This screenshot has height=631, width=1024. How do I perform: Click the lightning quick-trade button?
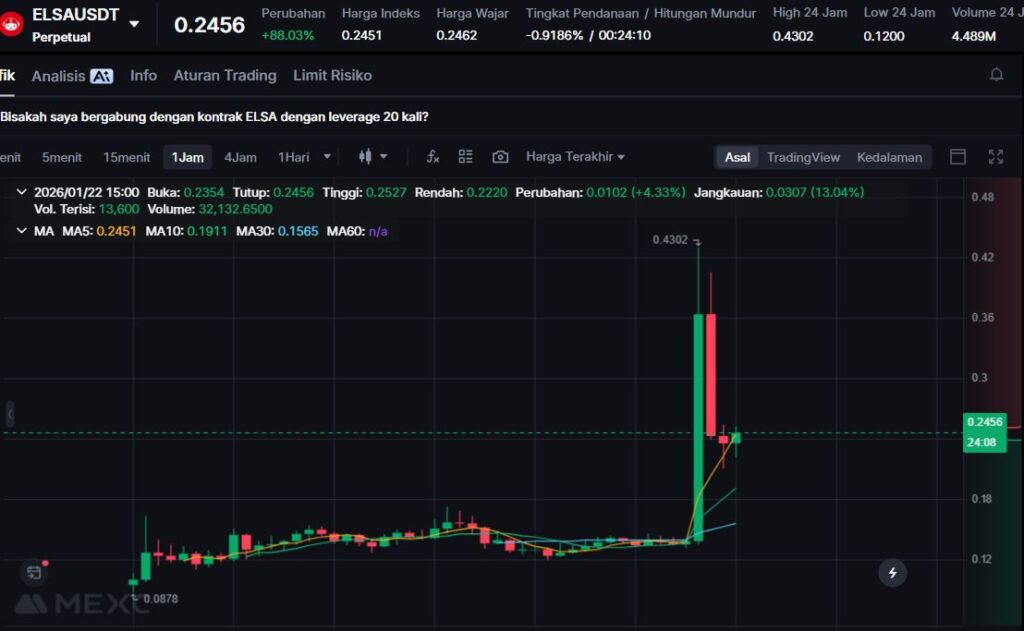(892, 573)
